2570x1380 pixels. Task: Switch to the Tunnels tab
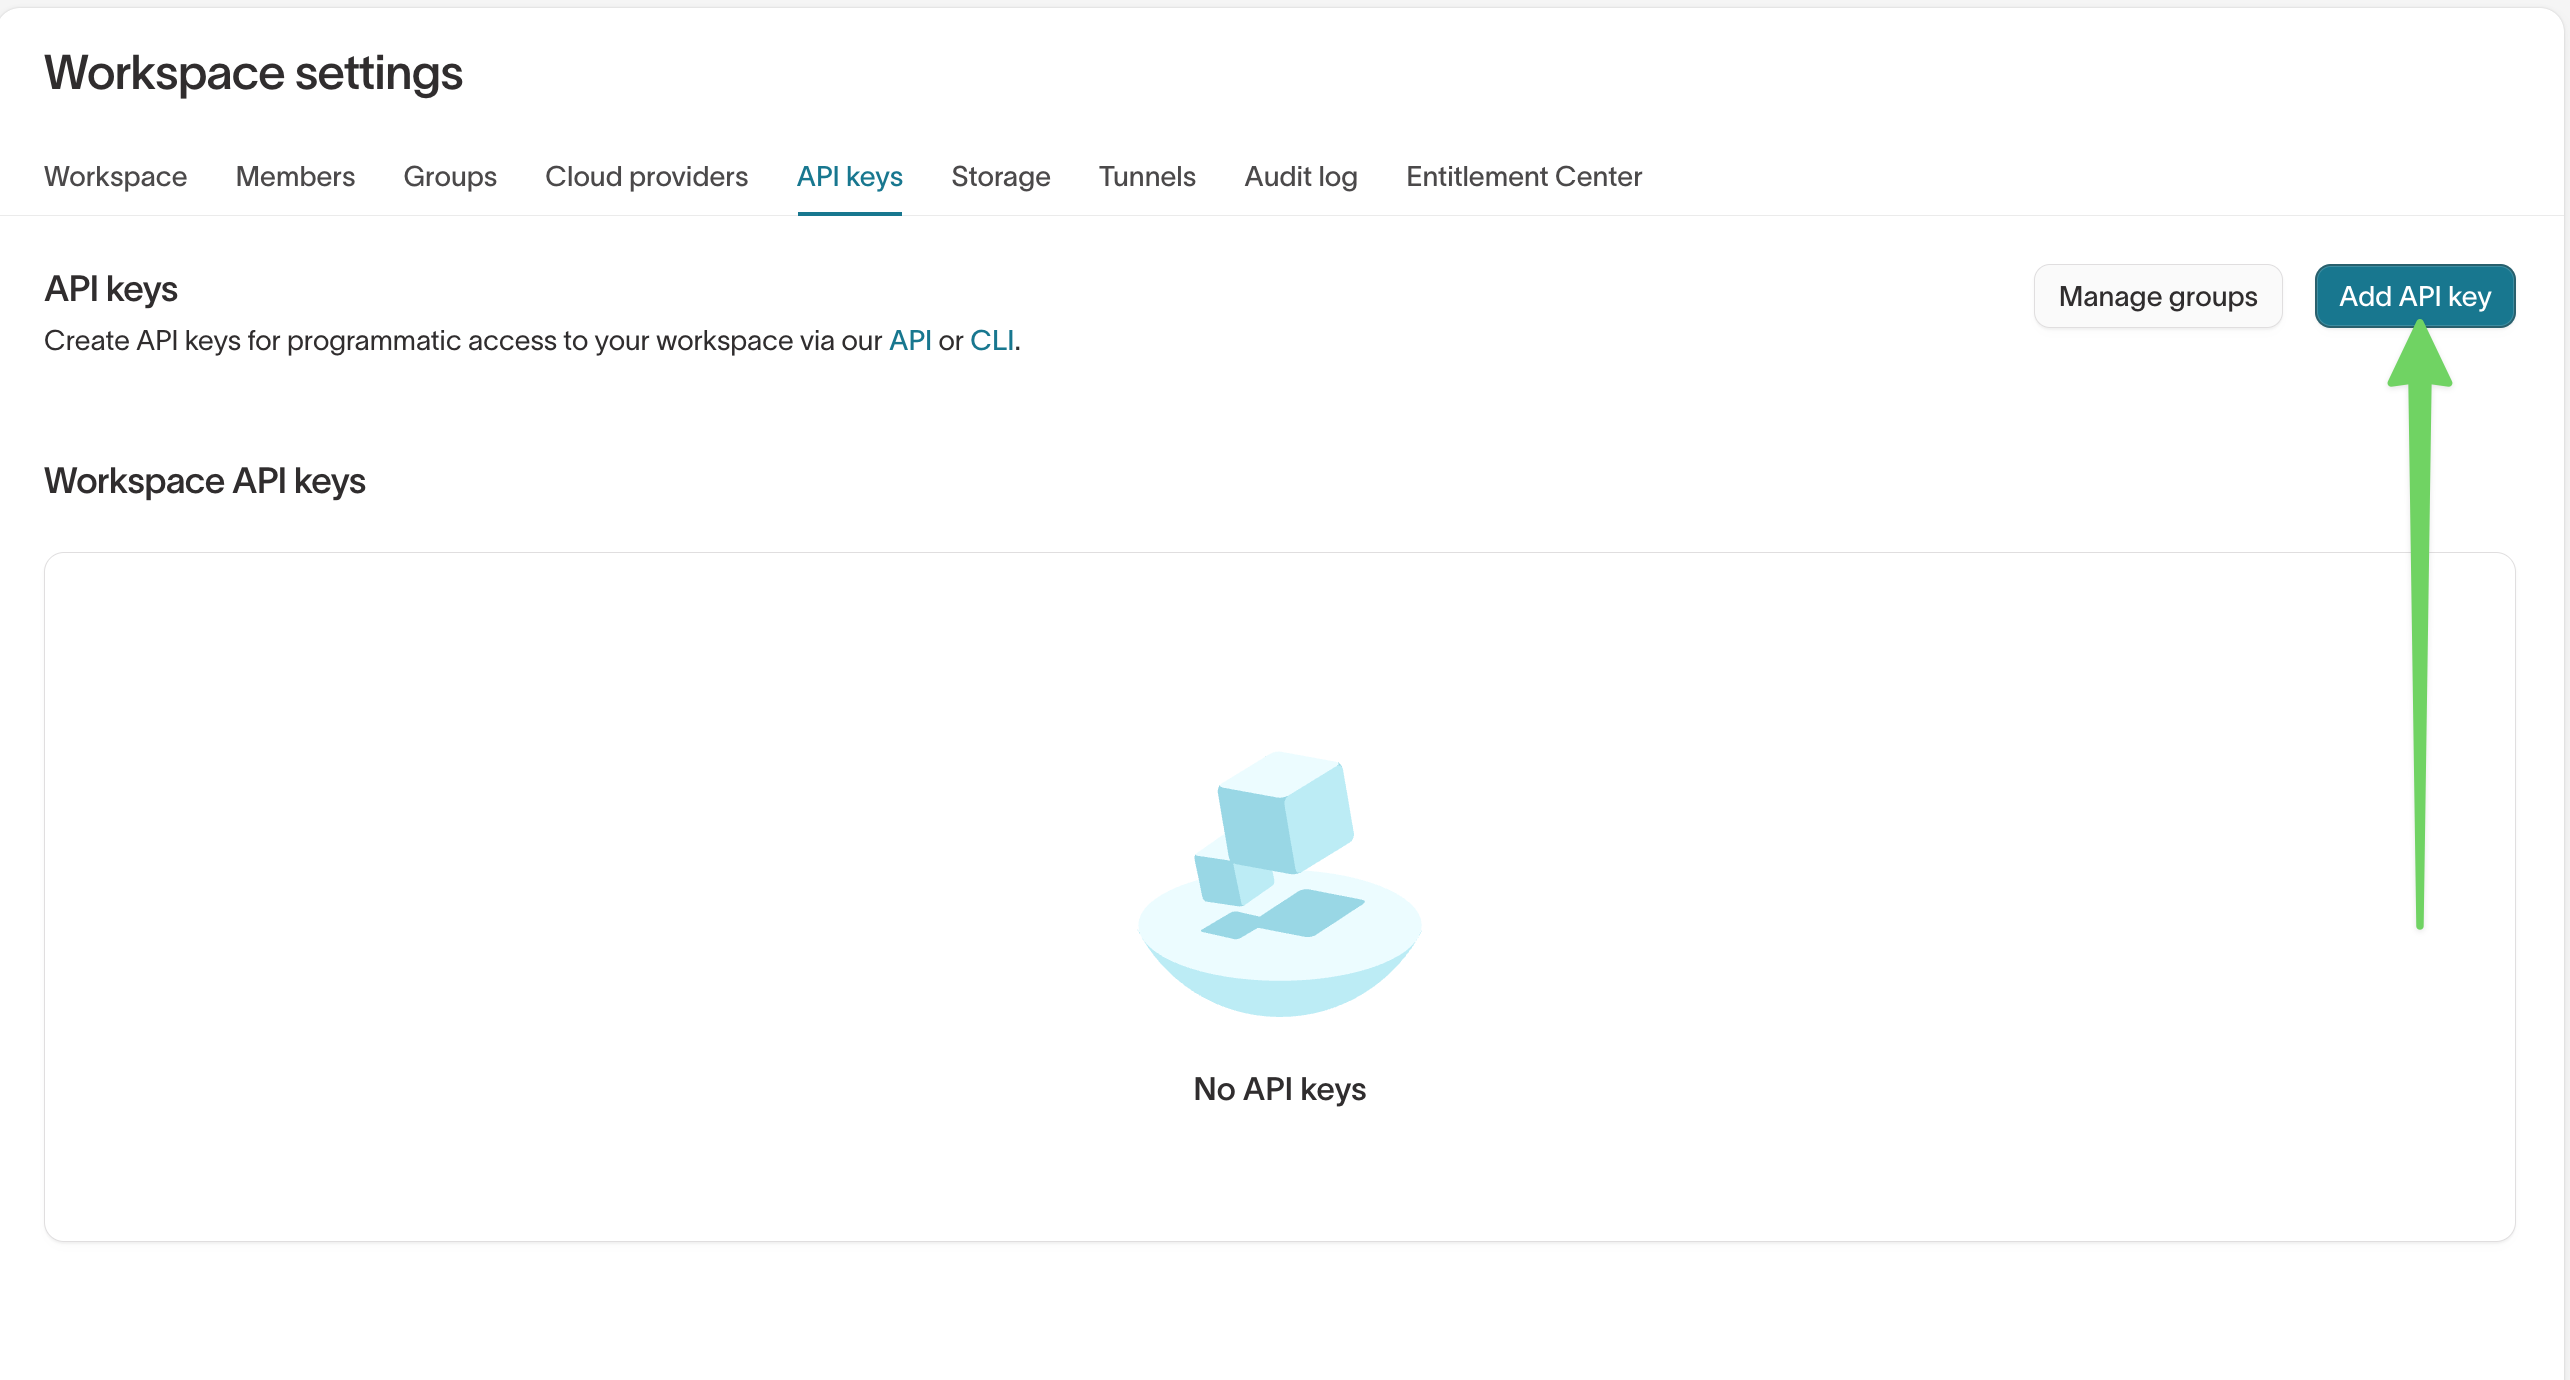coord(1147,176)
